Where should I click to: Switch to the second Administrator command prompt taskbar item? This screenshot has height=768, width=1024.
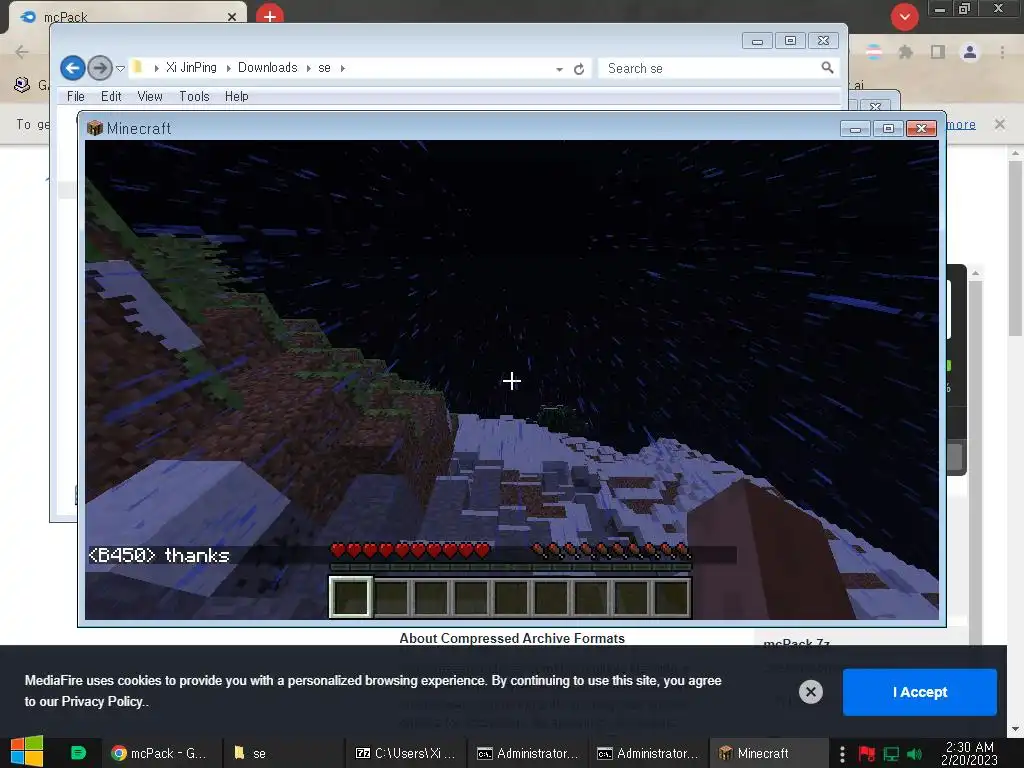tap(648, 753)
